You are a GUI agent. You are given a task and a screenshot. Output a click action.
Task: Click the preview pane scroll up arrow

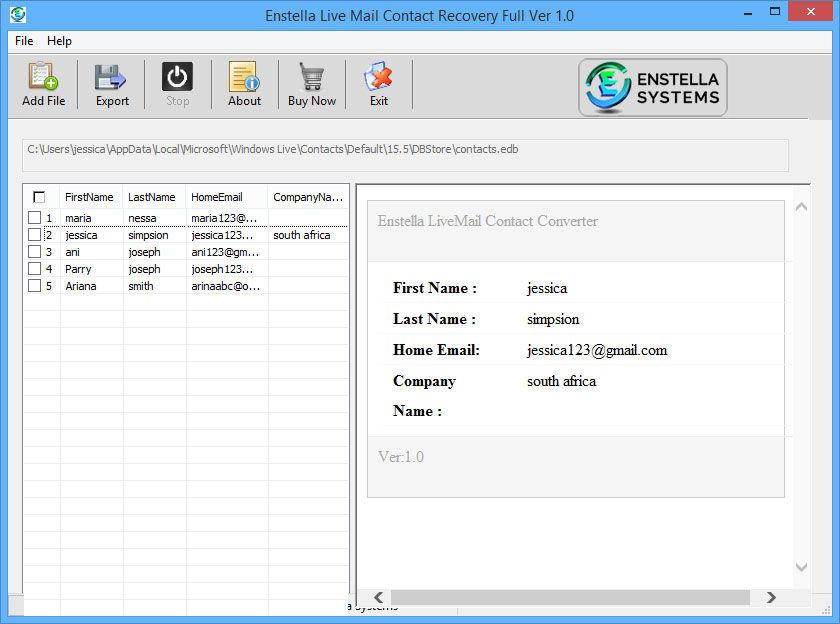click(801, 207)
